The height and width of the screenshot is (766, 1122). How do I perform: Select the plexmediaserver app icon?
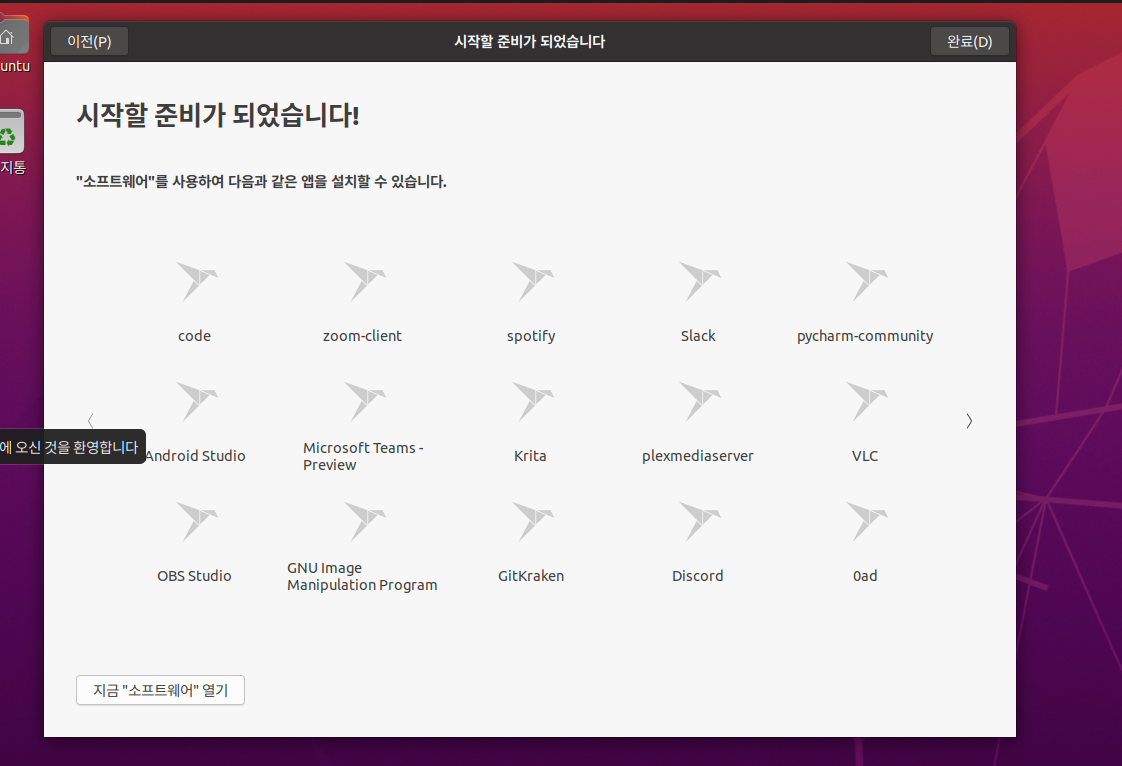(x=699, y=401)
